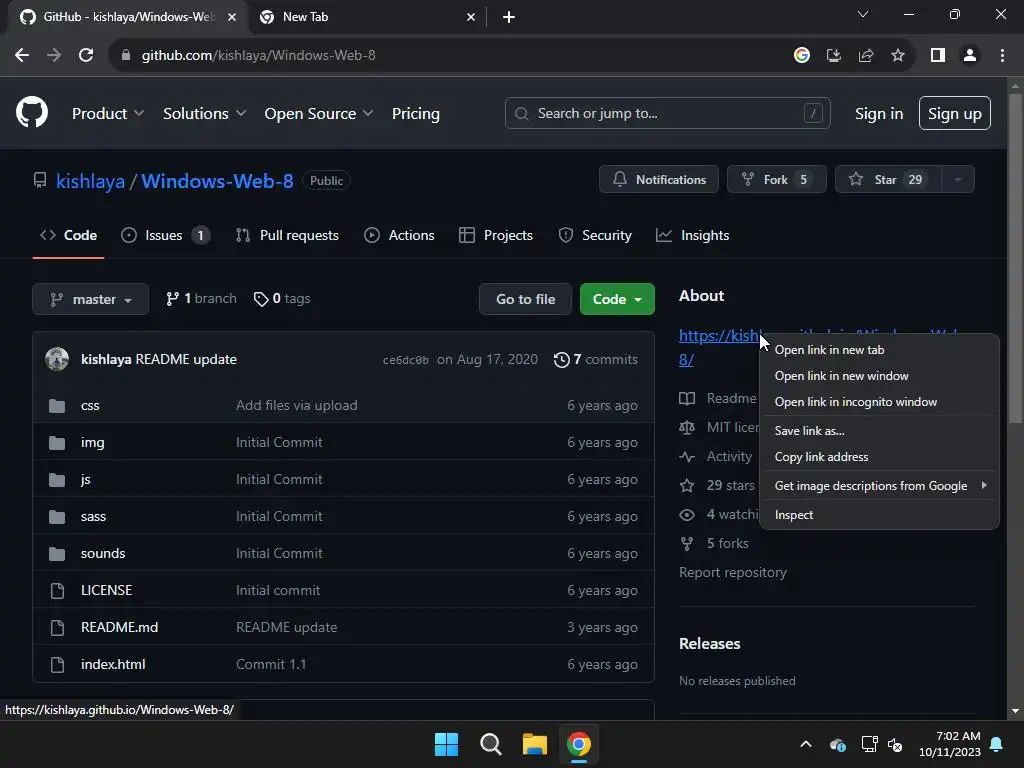The image size is (1024, 768).
Task: Open the Windows notification bell
Action: coord(997,744)
